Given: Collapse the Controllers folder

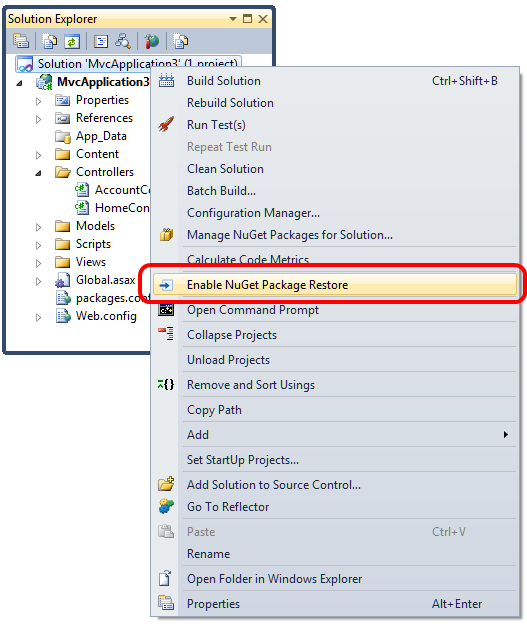Looking at the screenshot, I should click(x=39, y=173).
